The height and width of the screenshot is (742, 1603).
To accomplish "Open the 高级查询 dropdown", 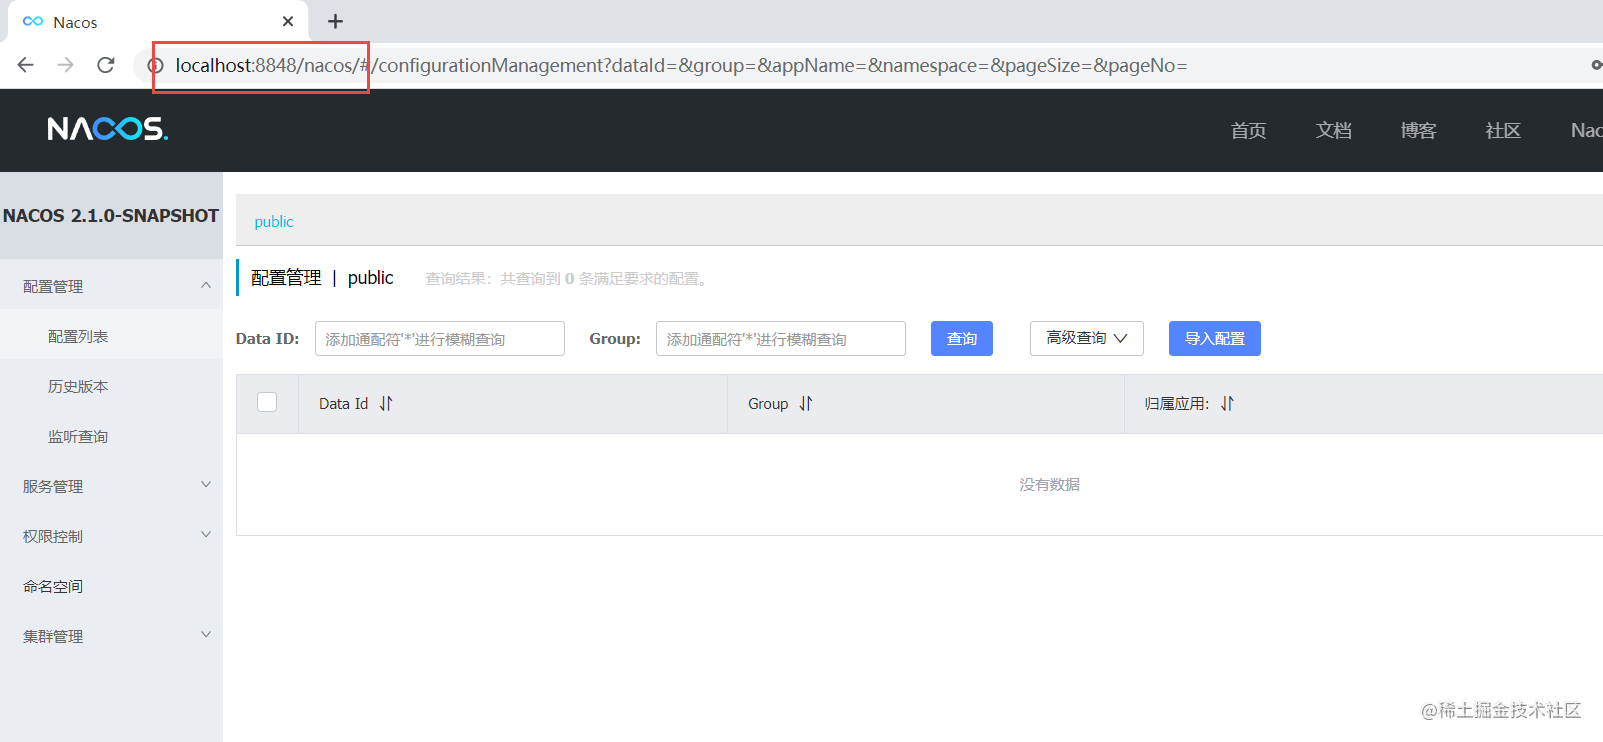I will 1086,338.
